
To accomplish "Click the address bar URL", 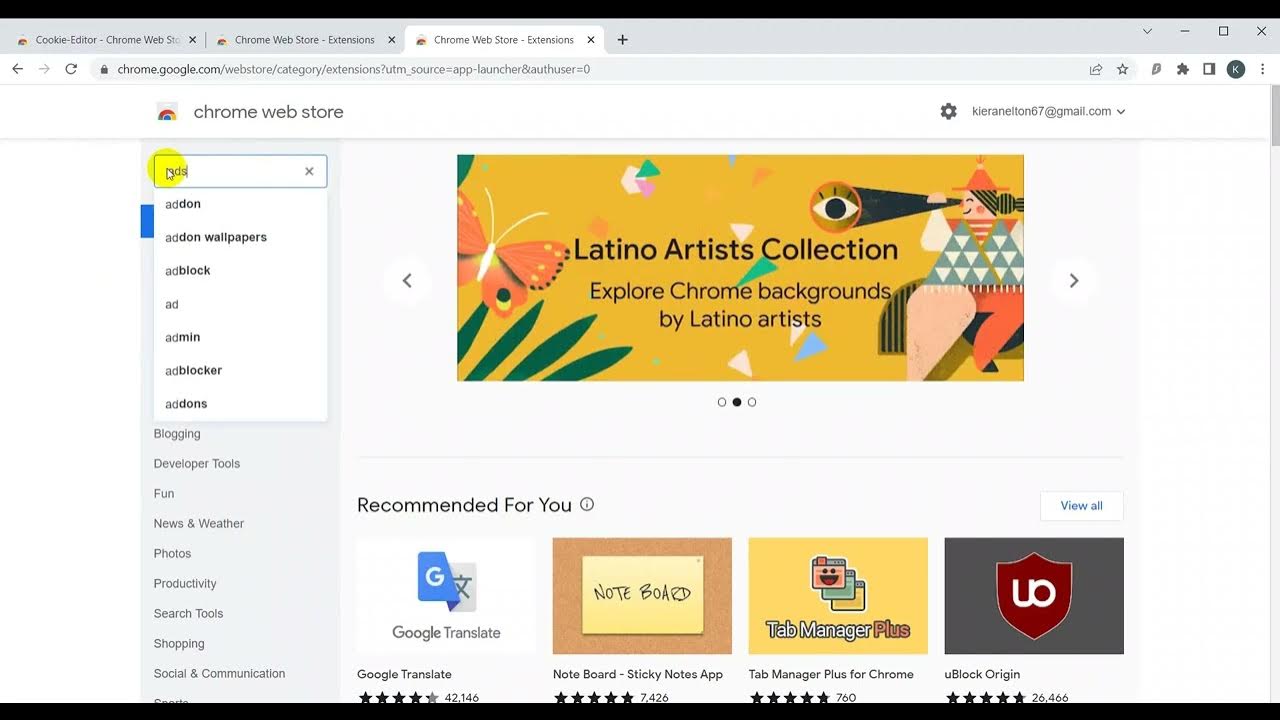I will (354, 69).
